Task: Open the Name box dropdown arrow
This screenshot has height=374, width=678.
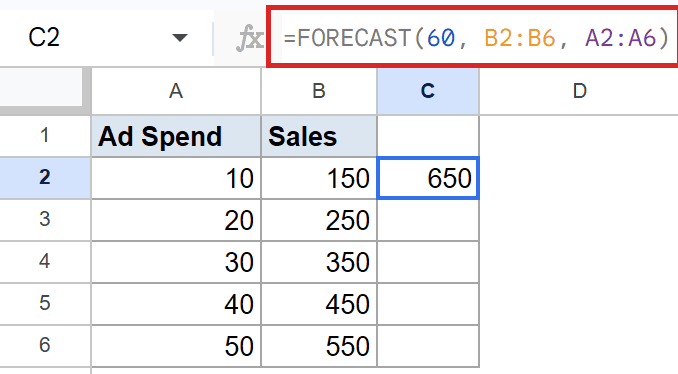Action: (x=179, y=38)
